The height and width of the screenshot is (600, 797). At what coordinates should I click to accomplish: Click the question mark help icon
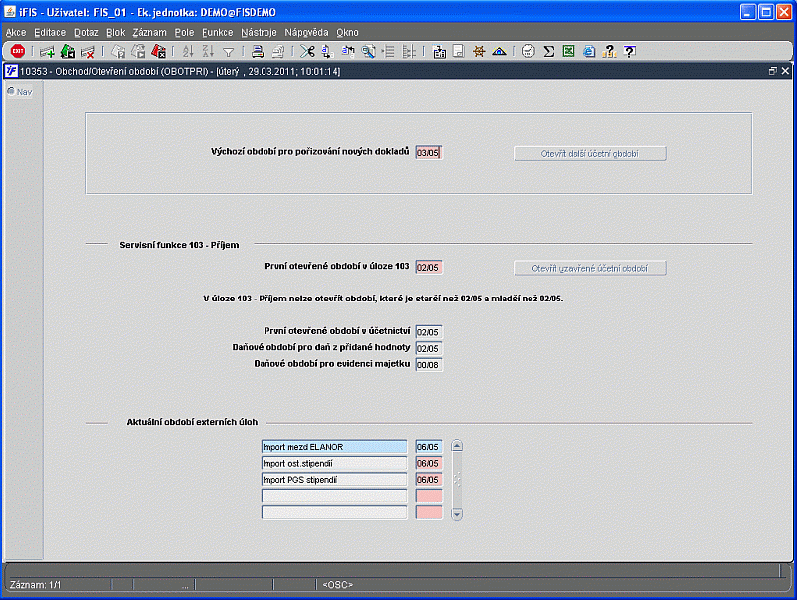(x=629, y=51)
